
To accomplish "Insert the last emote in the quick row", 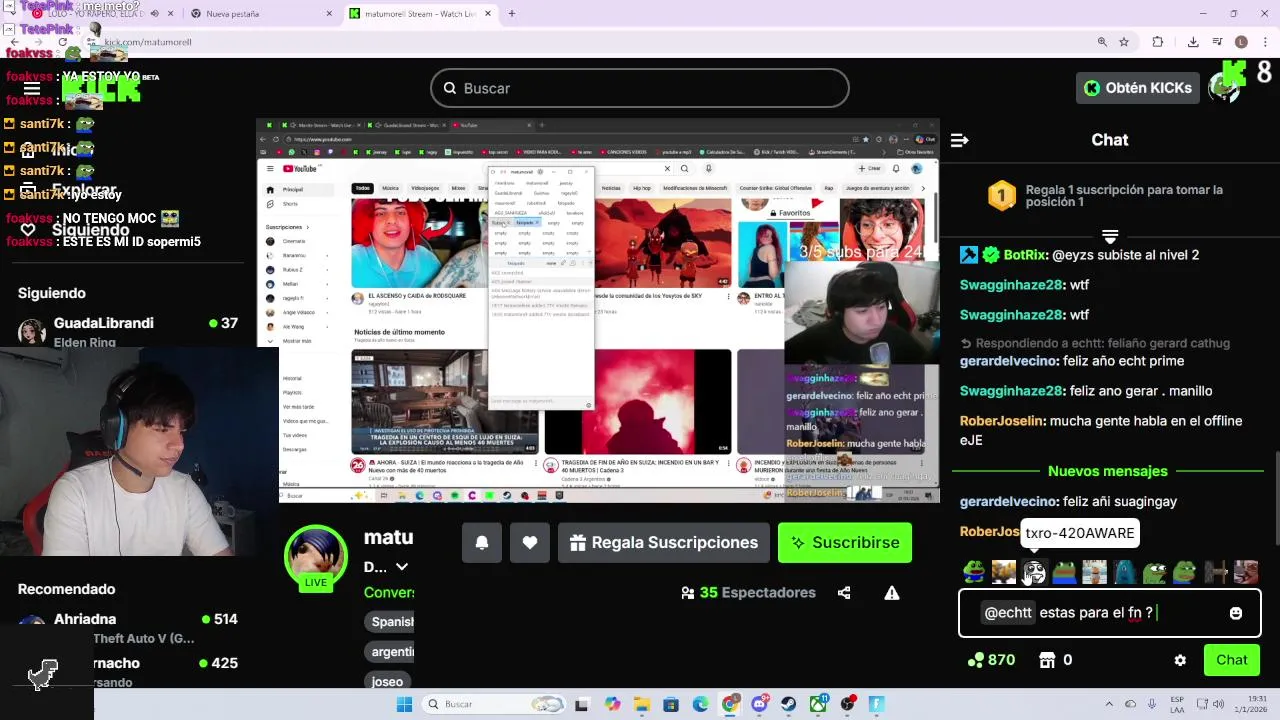I will [x=1246, y=572].
